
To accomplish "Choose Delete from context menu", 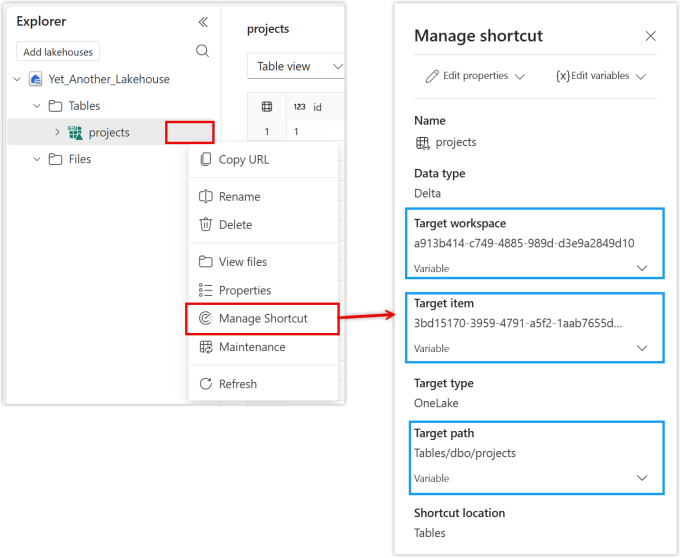I will pyautogui.click(x=263, y=225).
